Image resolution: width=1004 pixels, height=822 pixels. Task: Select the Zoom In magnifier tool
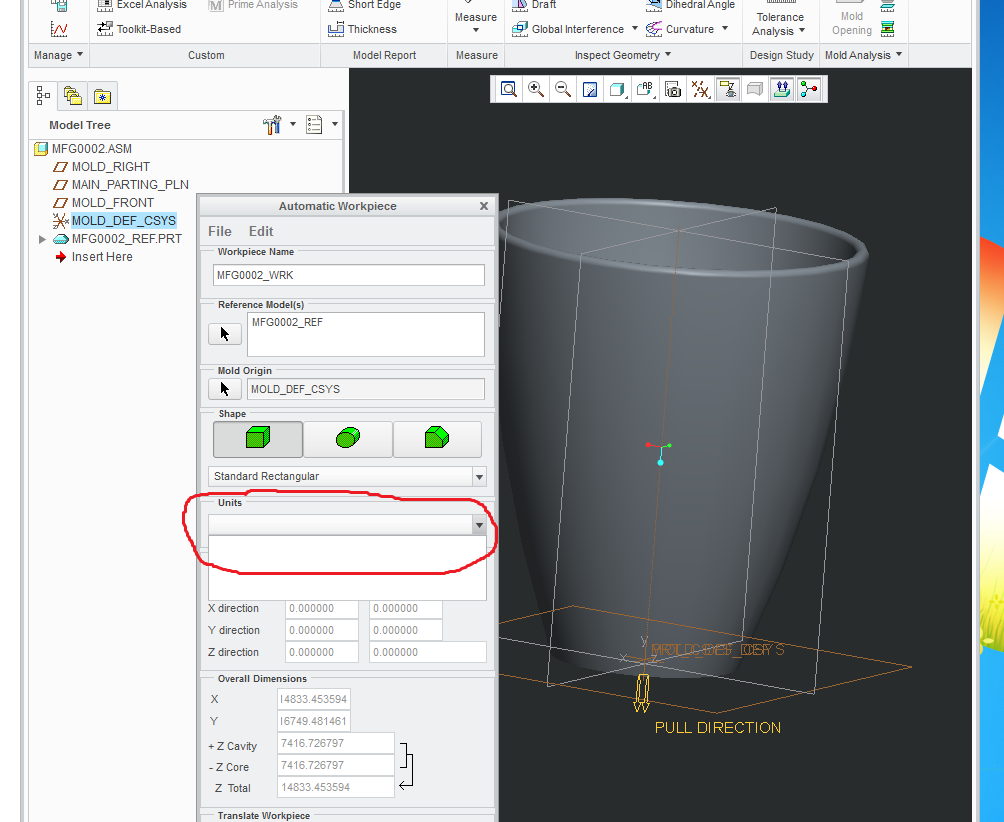click(x=536, y=89)
